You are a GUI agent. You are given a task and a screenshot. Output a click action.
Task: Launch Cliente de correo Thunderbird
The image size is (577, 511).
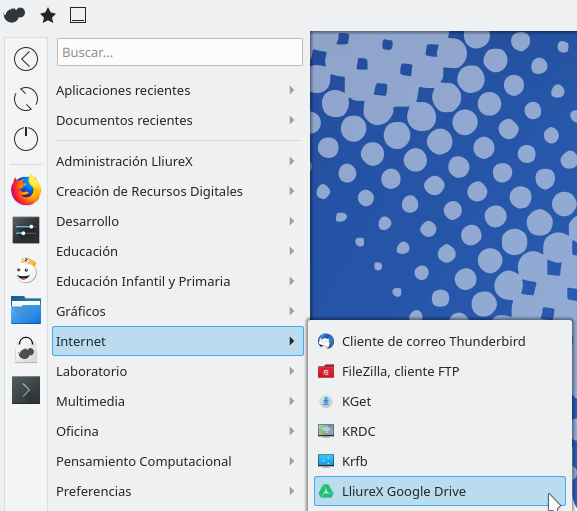point(440,341)
